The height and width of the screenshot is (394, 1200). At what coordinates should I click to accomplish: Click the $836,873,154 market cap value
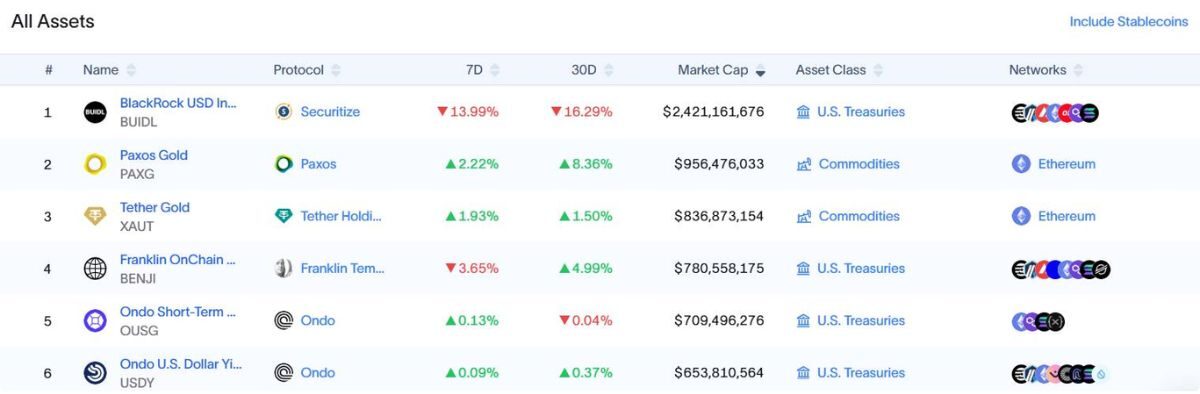tap(719, 216)
